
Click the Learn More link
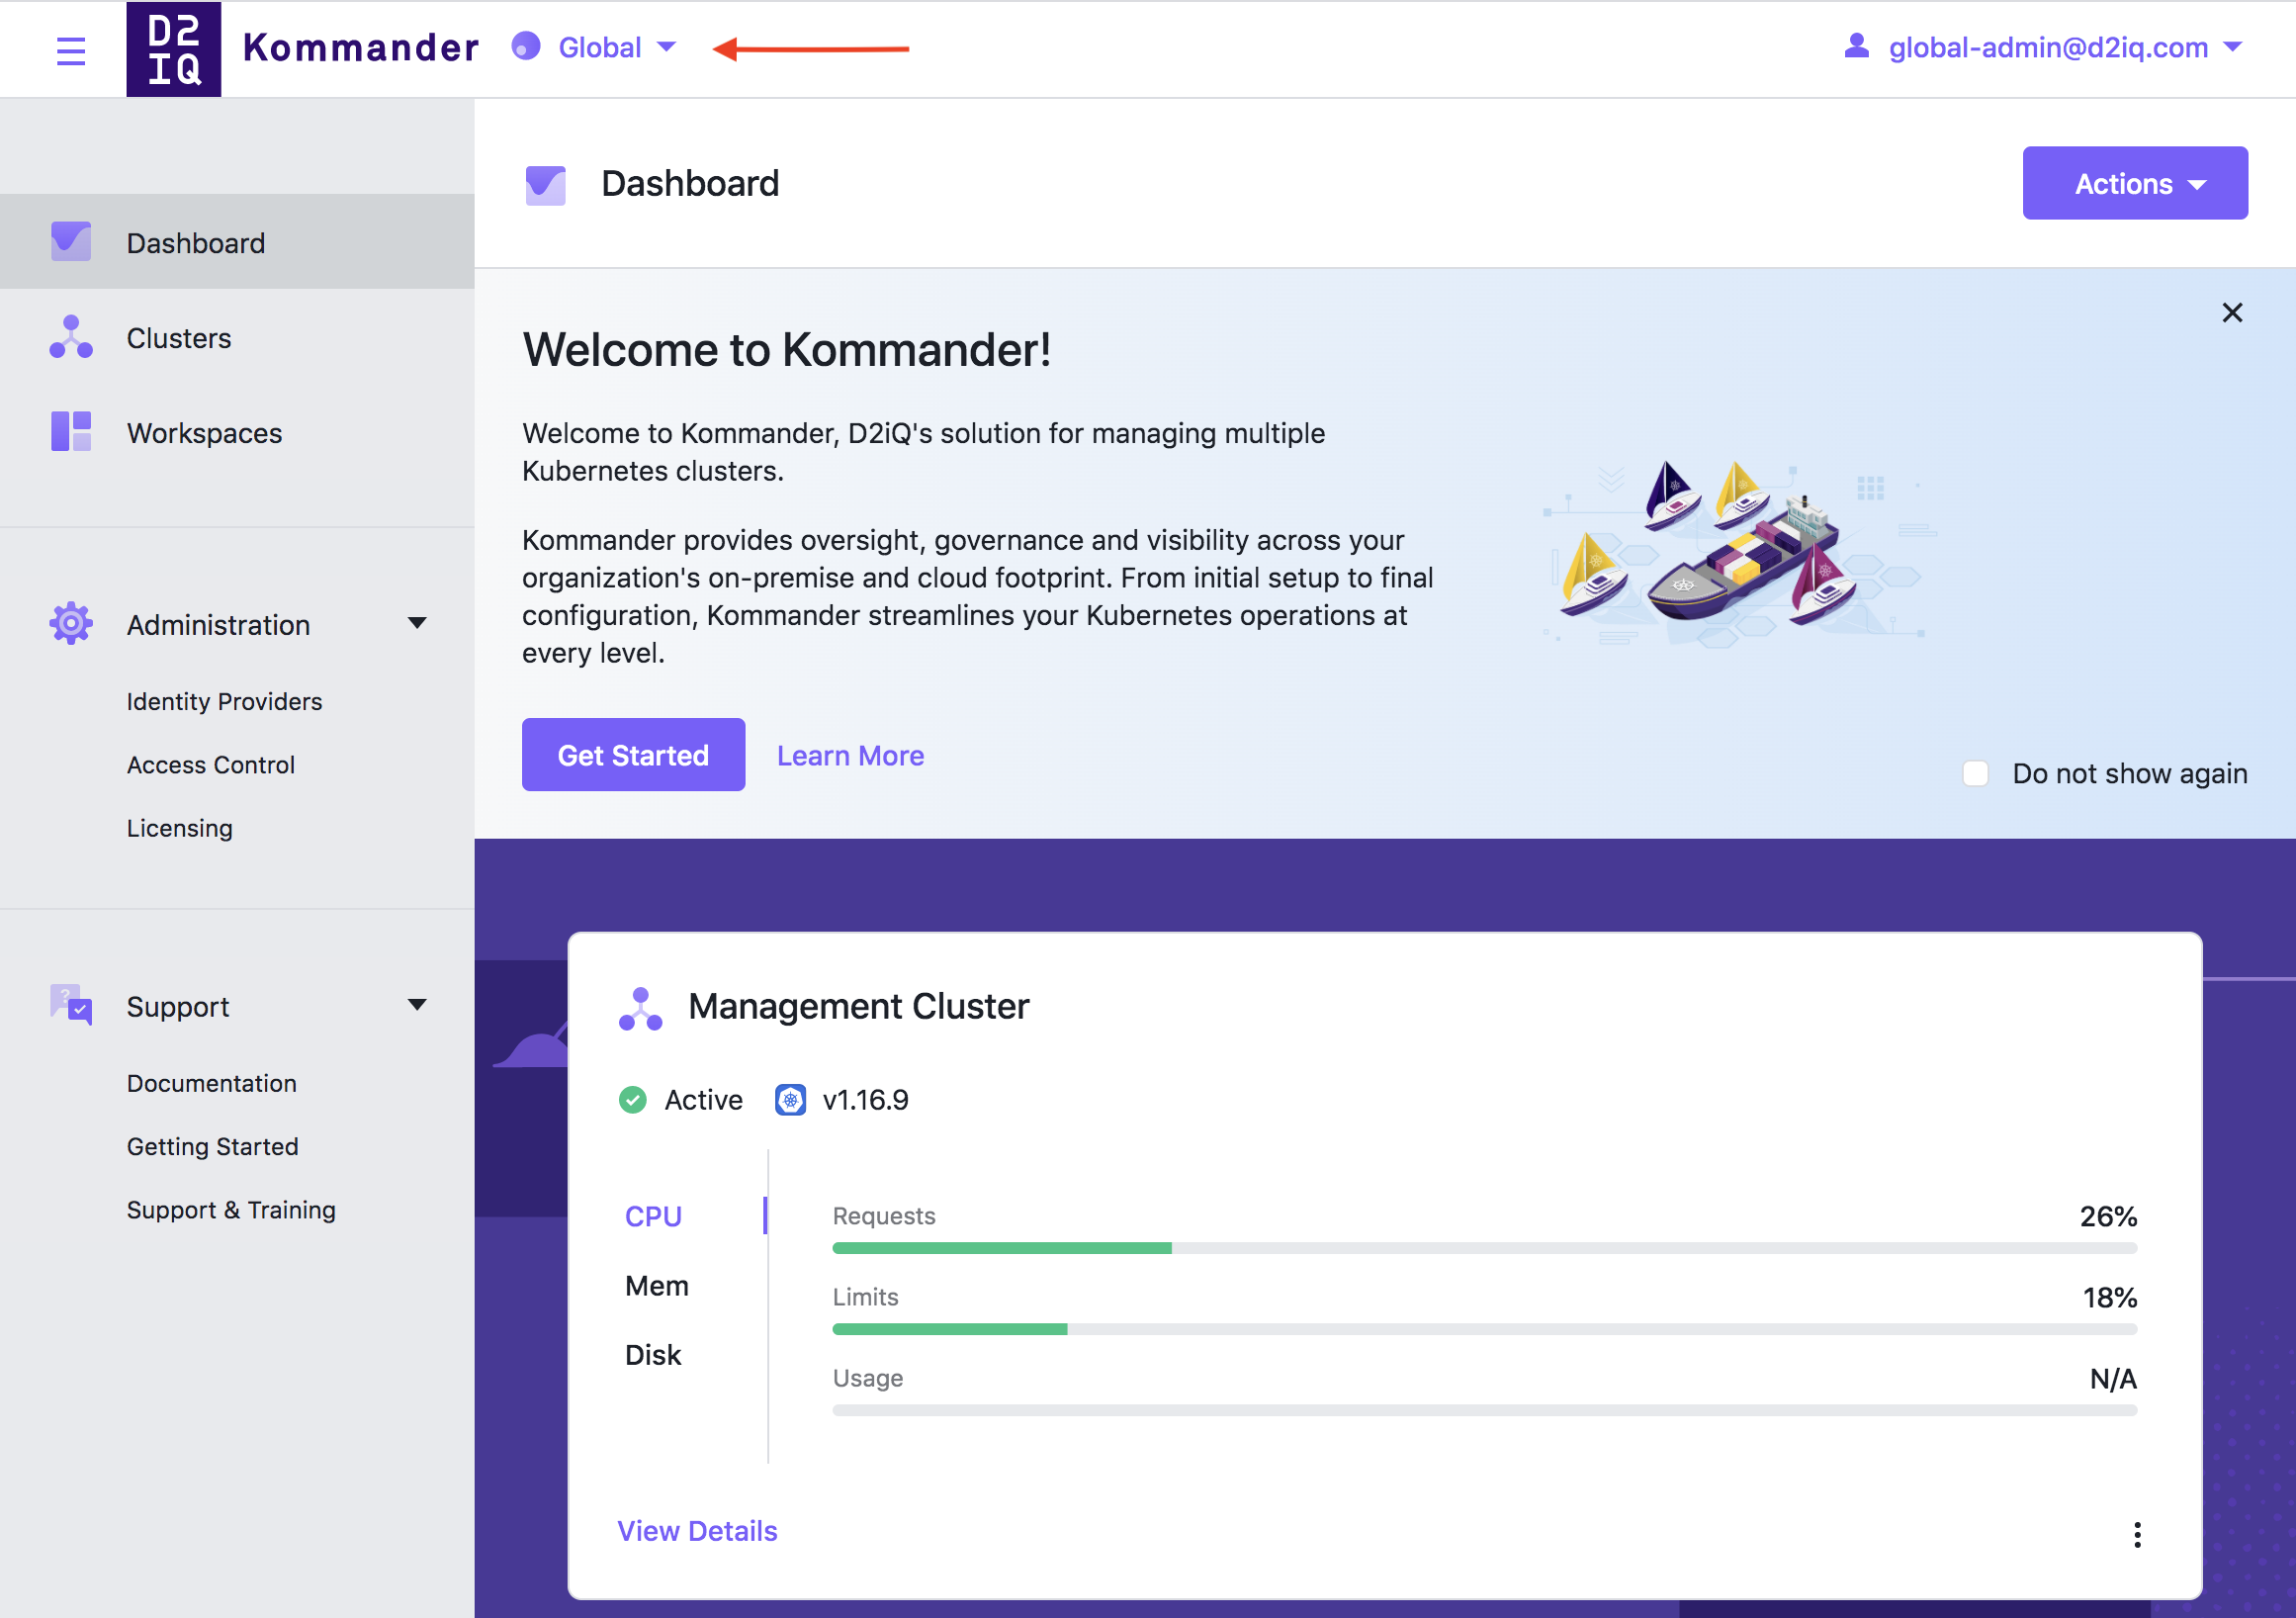coord(850,755)
